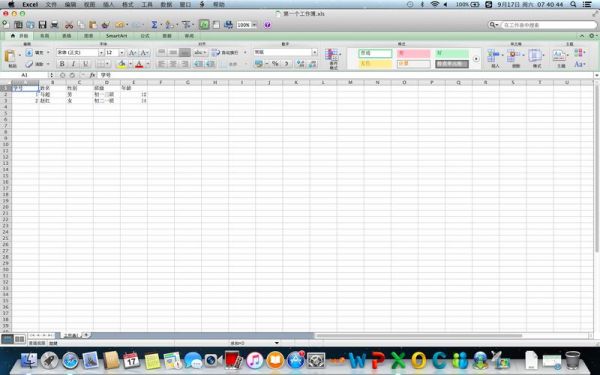
Task: Click the pink 'Bad' cell style
Action: [x=413, y=54]
